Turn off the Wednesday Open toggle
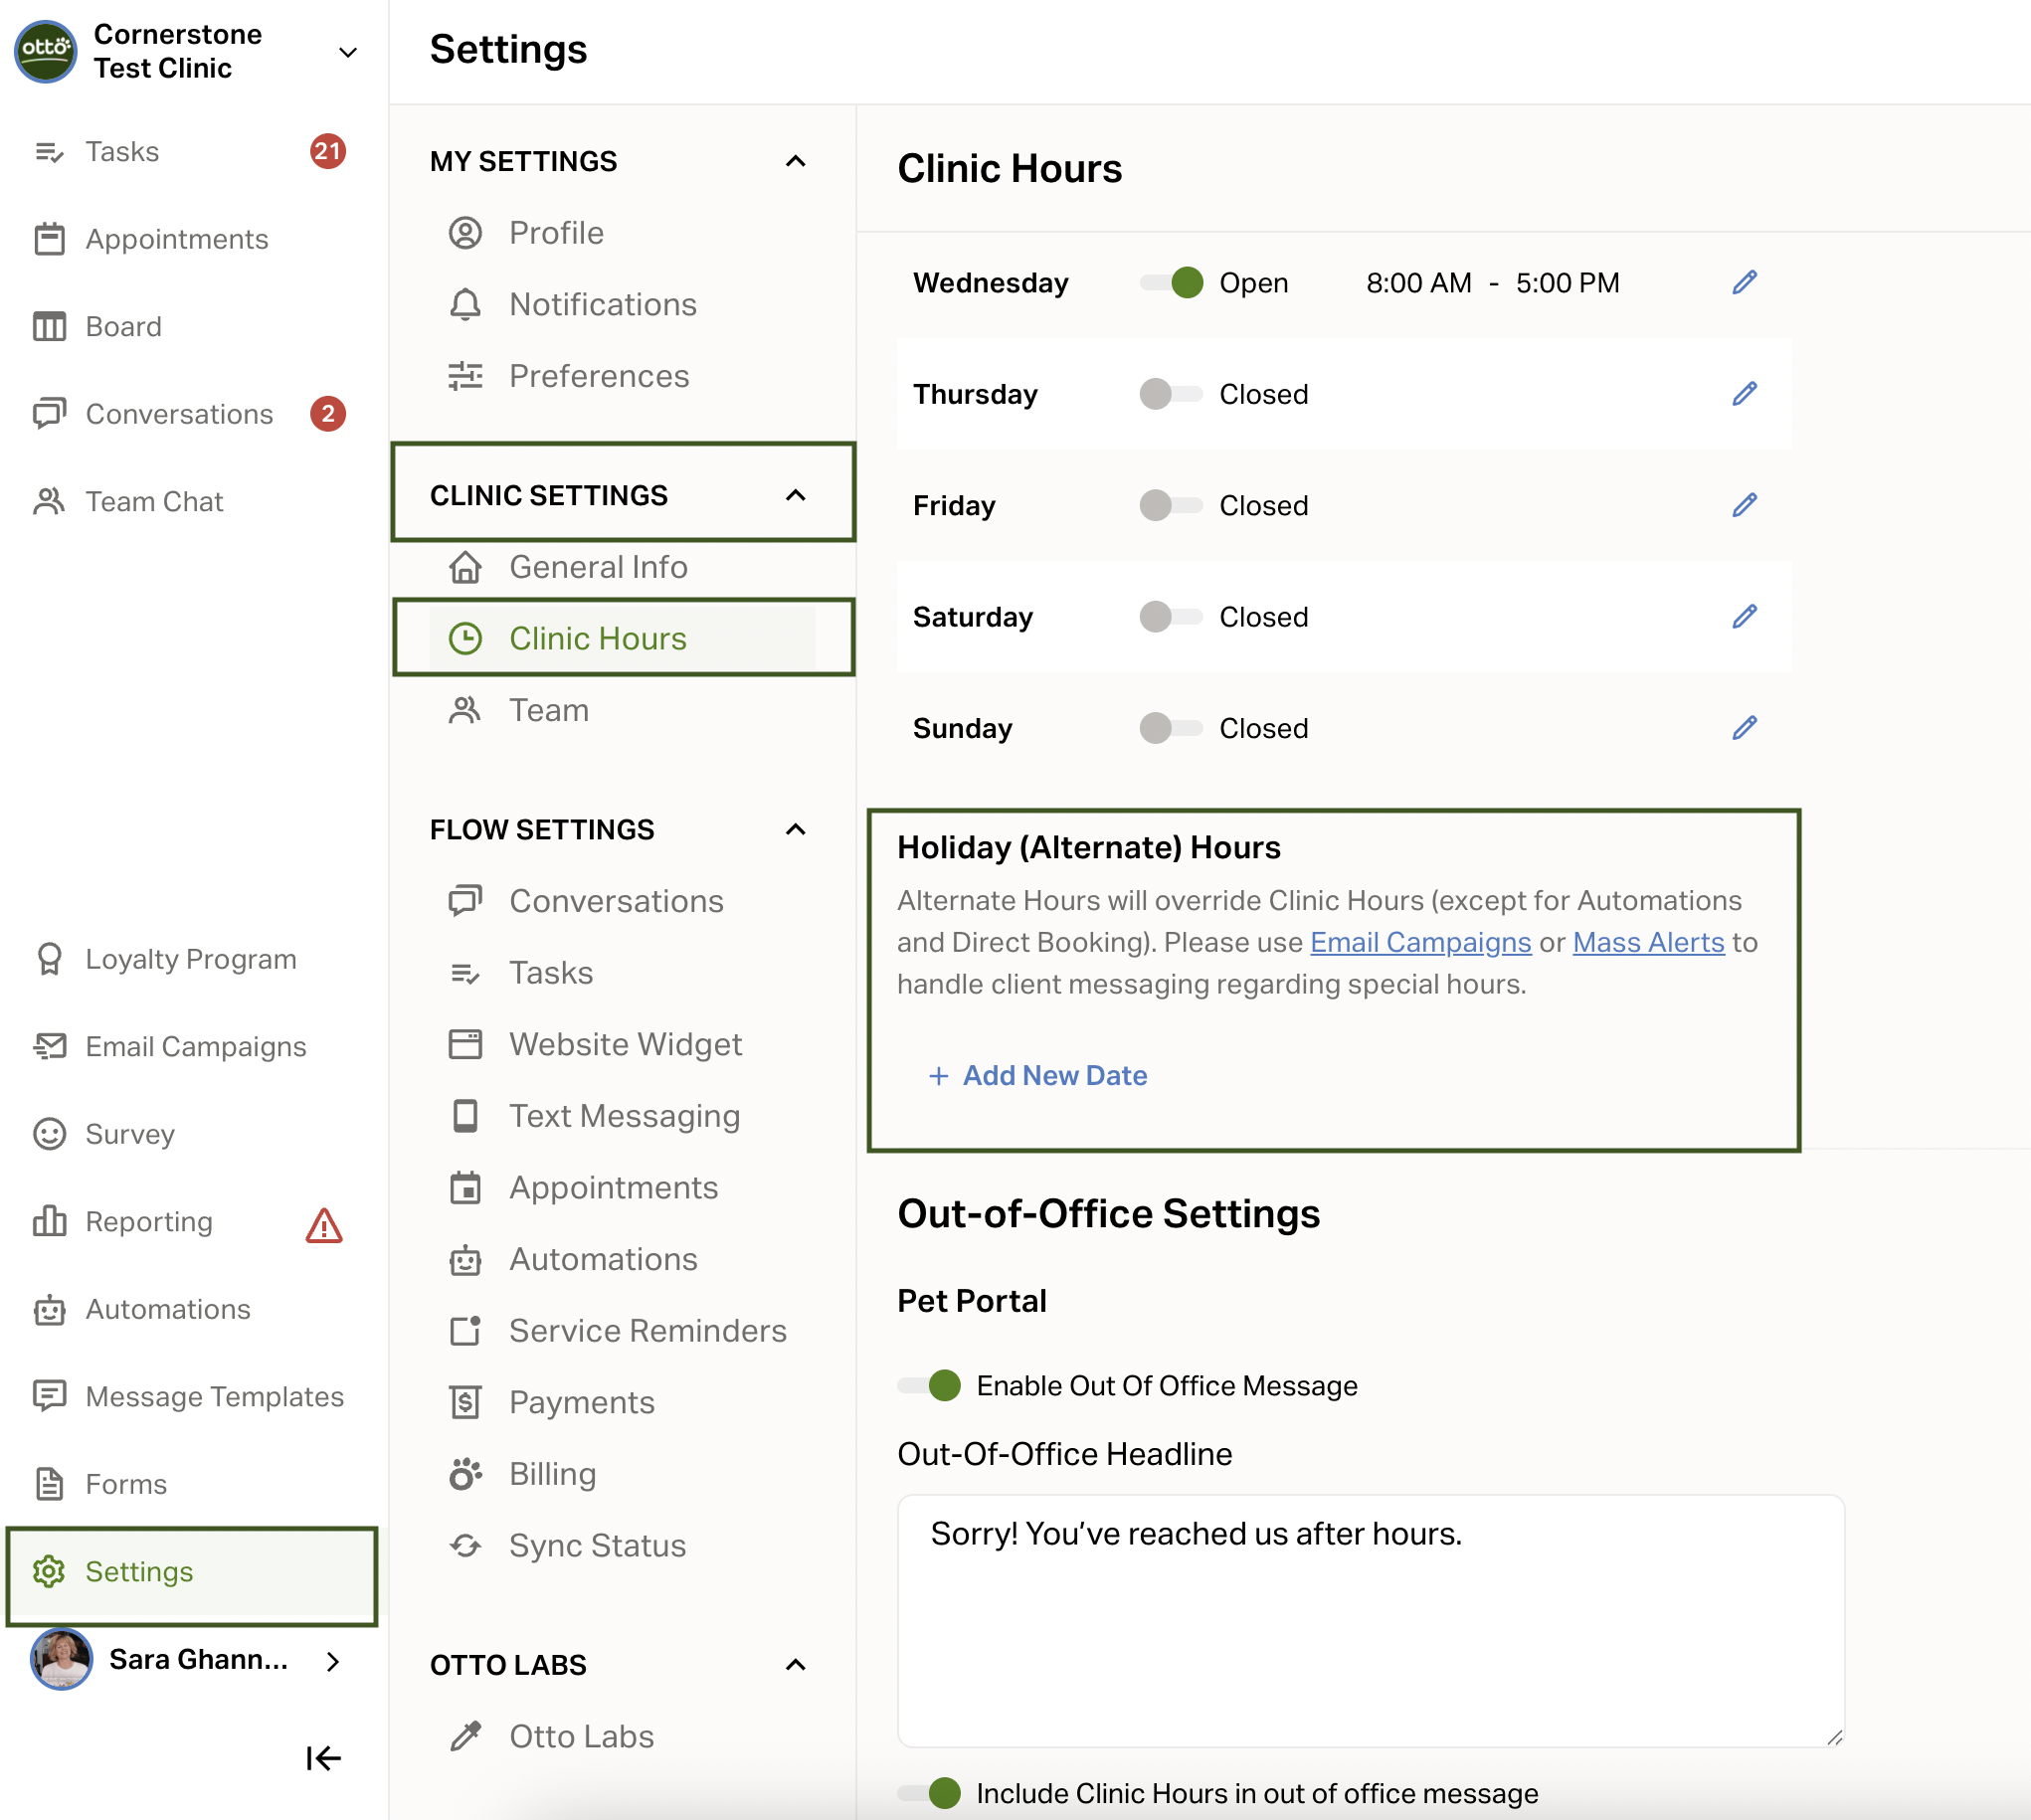 click(x=1172, y=283)
